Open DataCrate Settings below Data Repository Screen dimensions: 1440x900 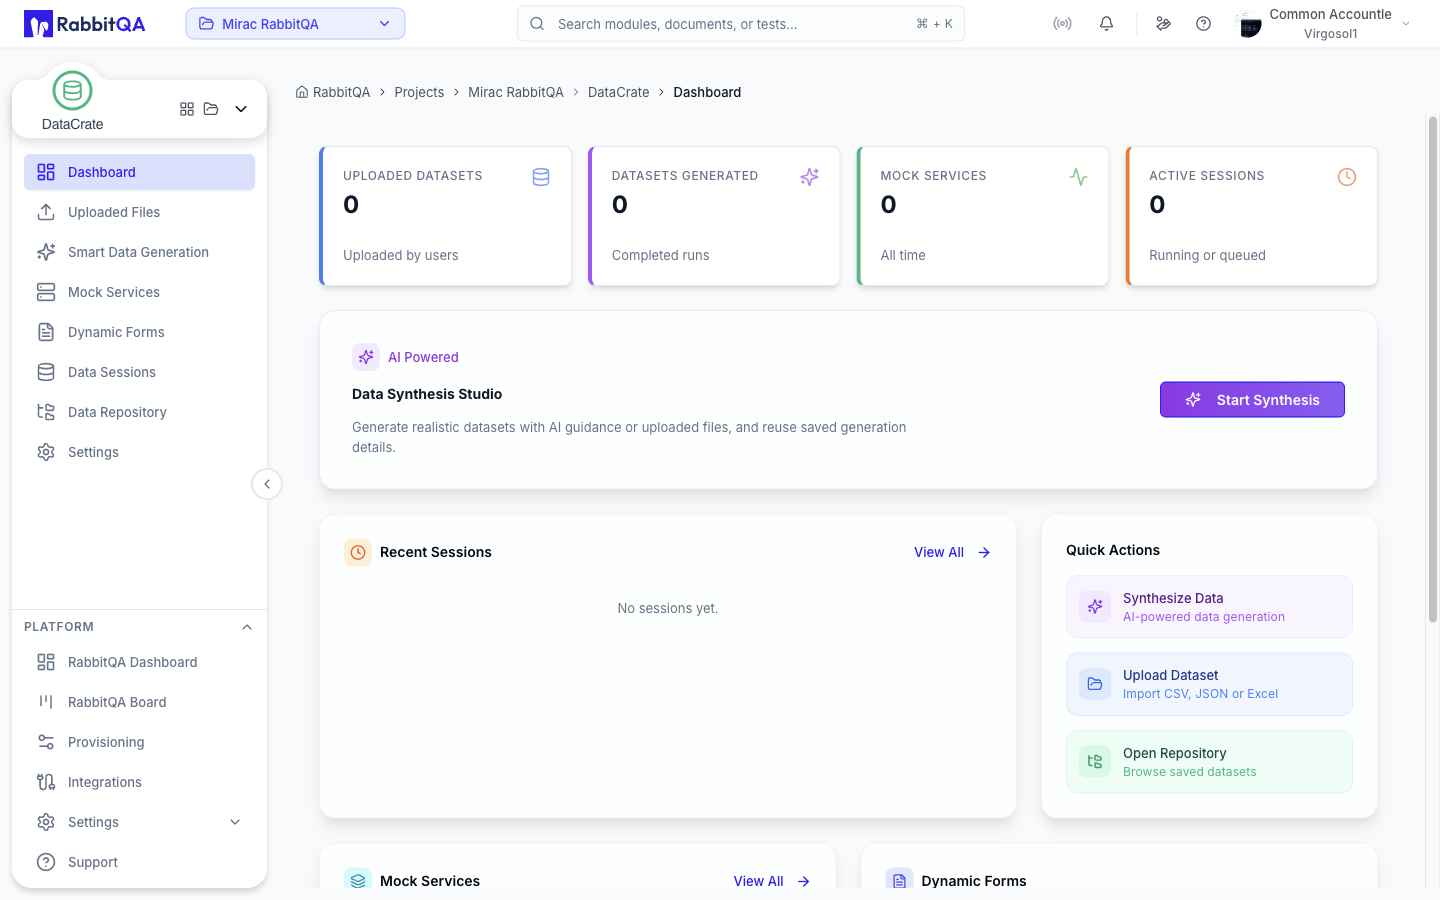point(139,452)
